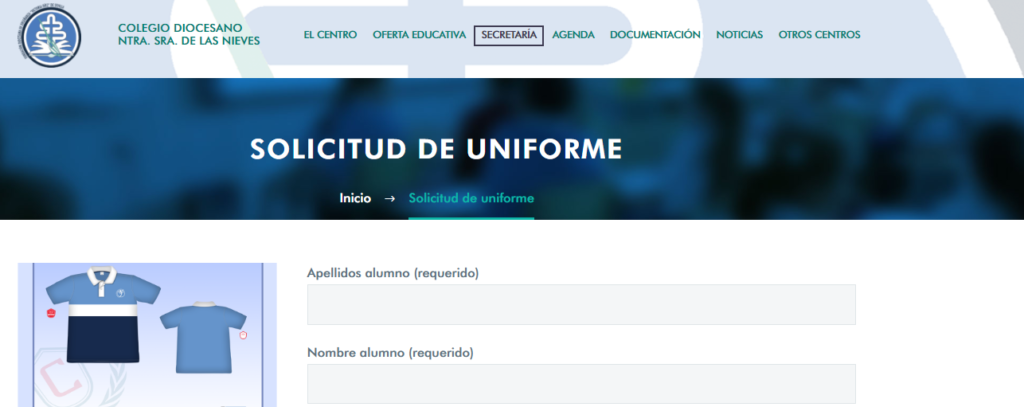Go to the Agenda page
The height and width of the screenshot is (407, 1024).
pyautogui.click(x=573, y=35)
